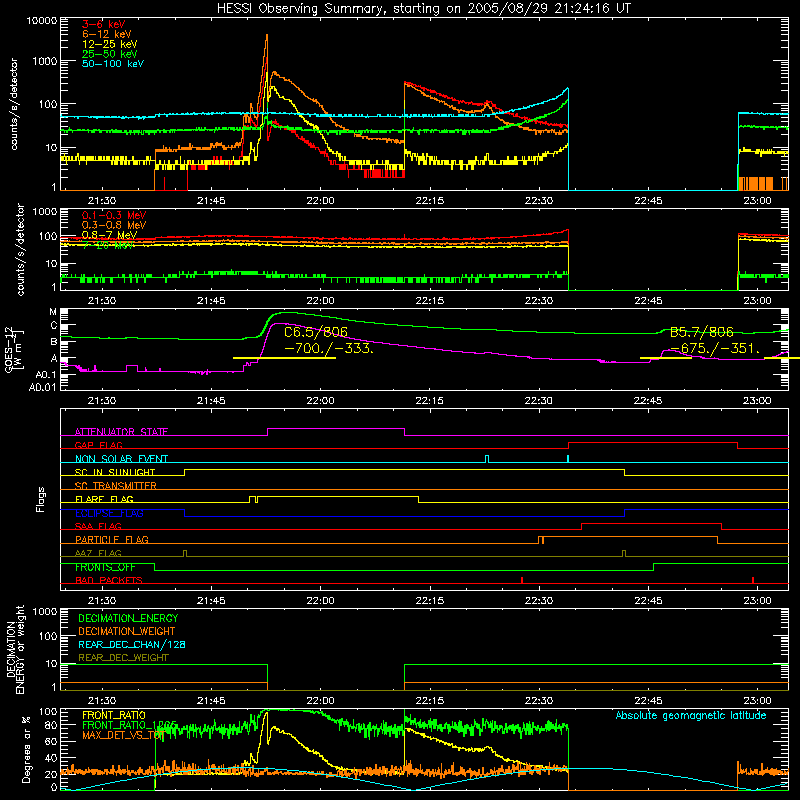Click the FRONT_RATIO legend entry
The width and height of the screenshot is (800, 800).
[114, 715]
